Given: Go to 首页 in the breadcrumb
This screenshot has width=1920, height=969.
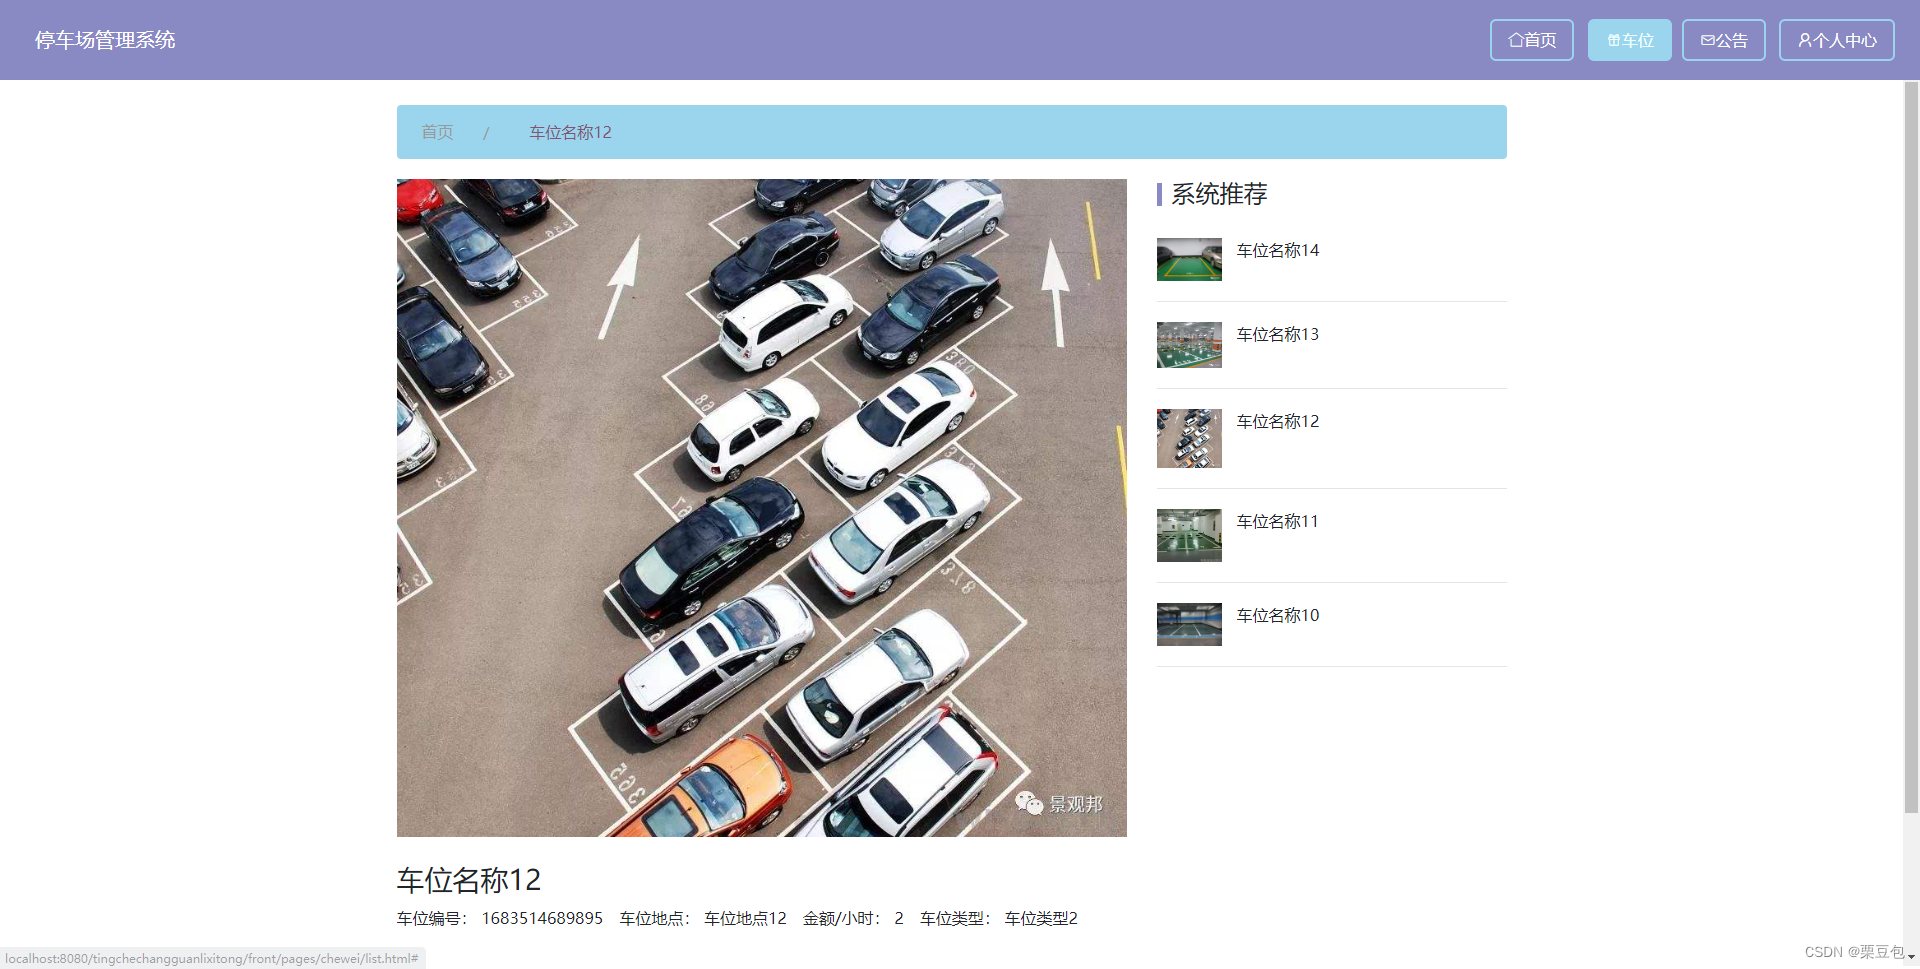Looking at the screenshot, I should tap(437, 132).
